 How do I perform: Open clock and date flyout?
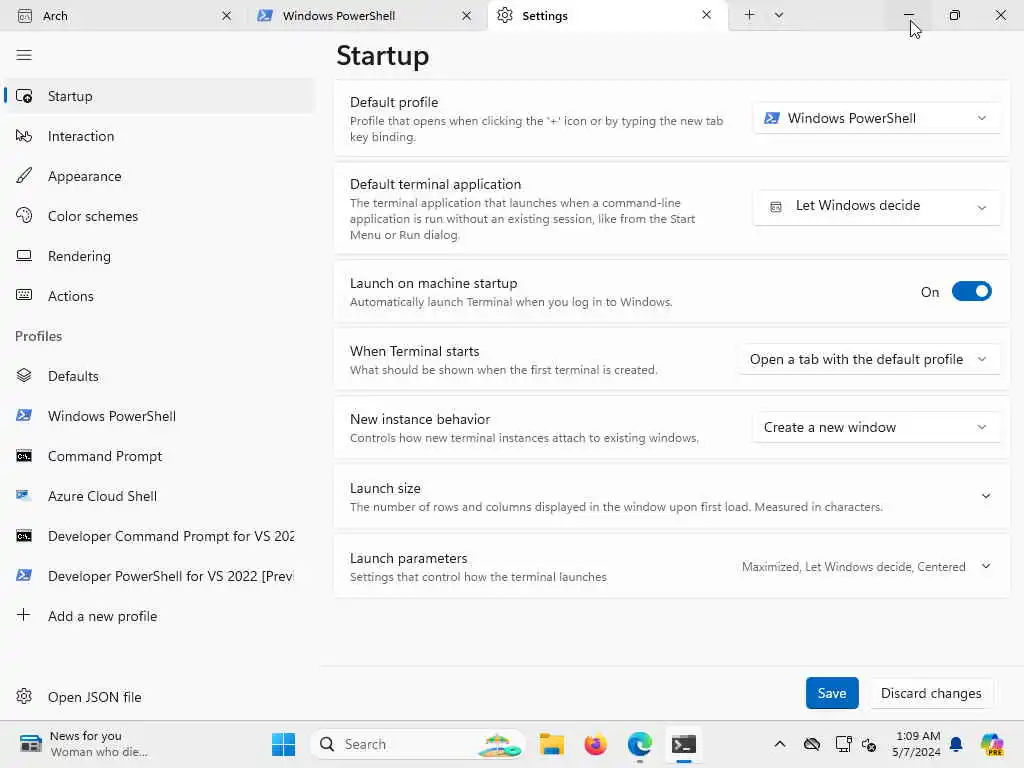(916, 744)
